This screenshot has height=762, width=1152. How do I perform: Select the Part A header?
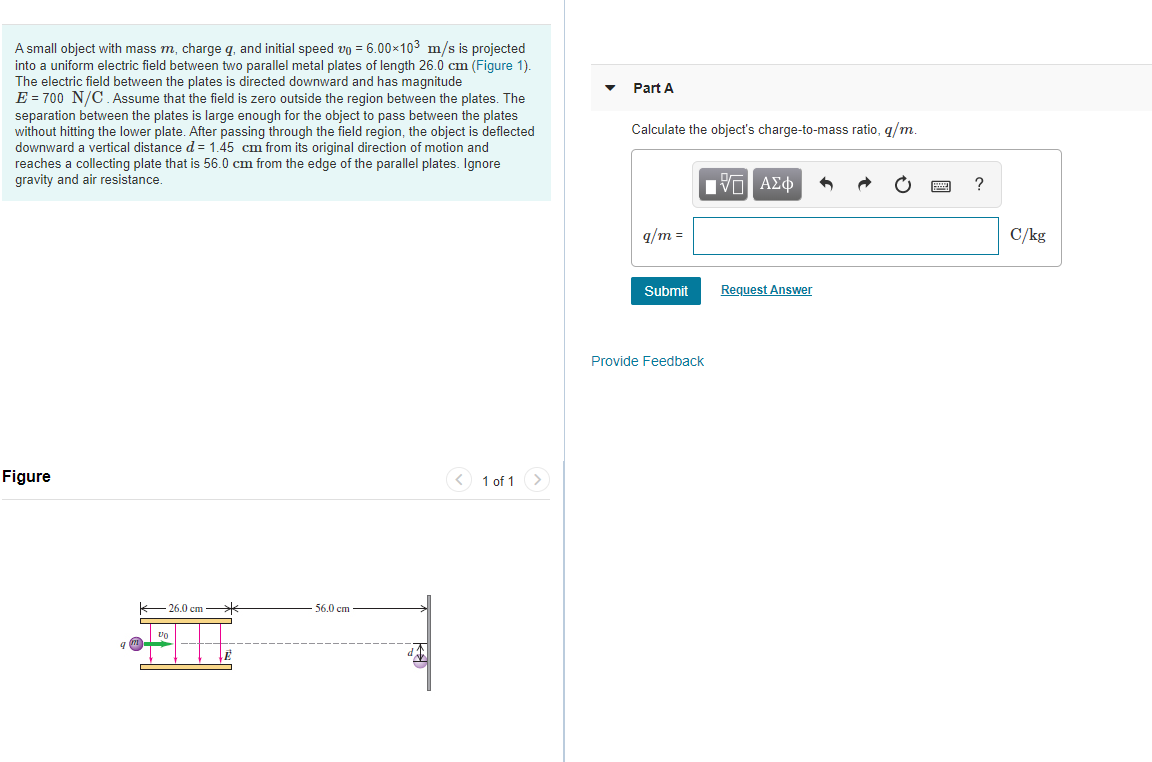[x=653, y=88]
